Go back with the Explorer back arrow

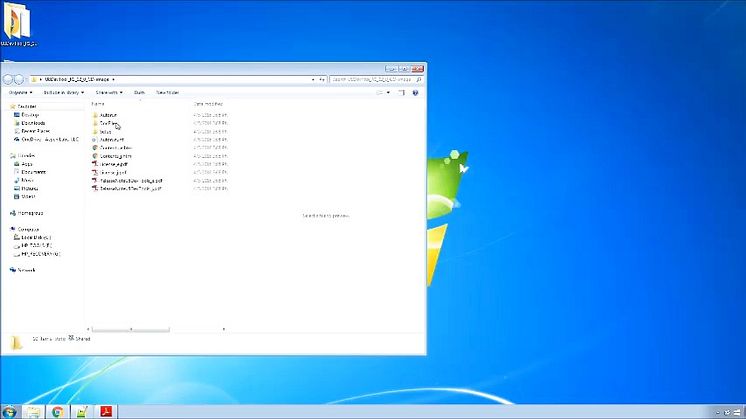(x=8, y=79)
